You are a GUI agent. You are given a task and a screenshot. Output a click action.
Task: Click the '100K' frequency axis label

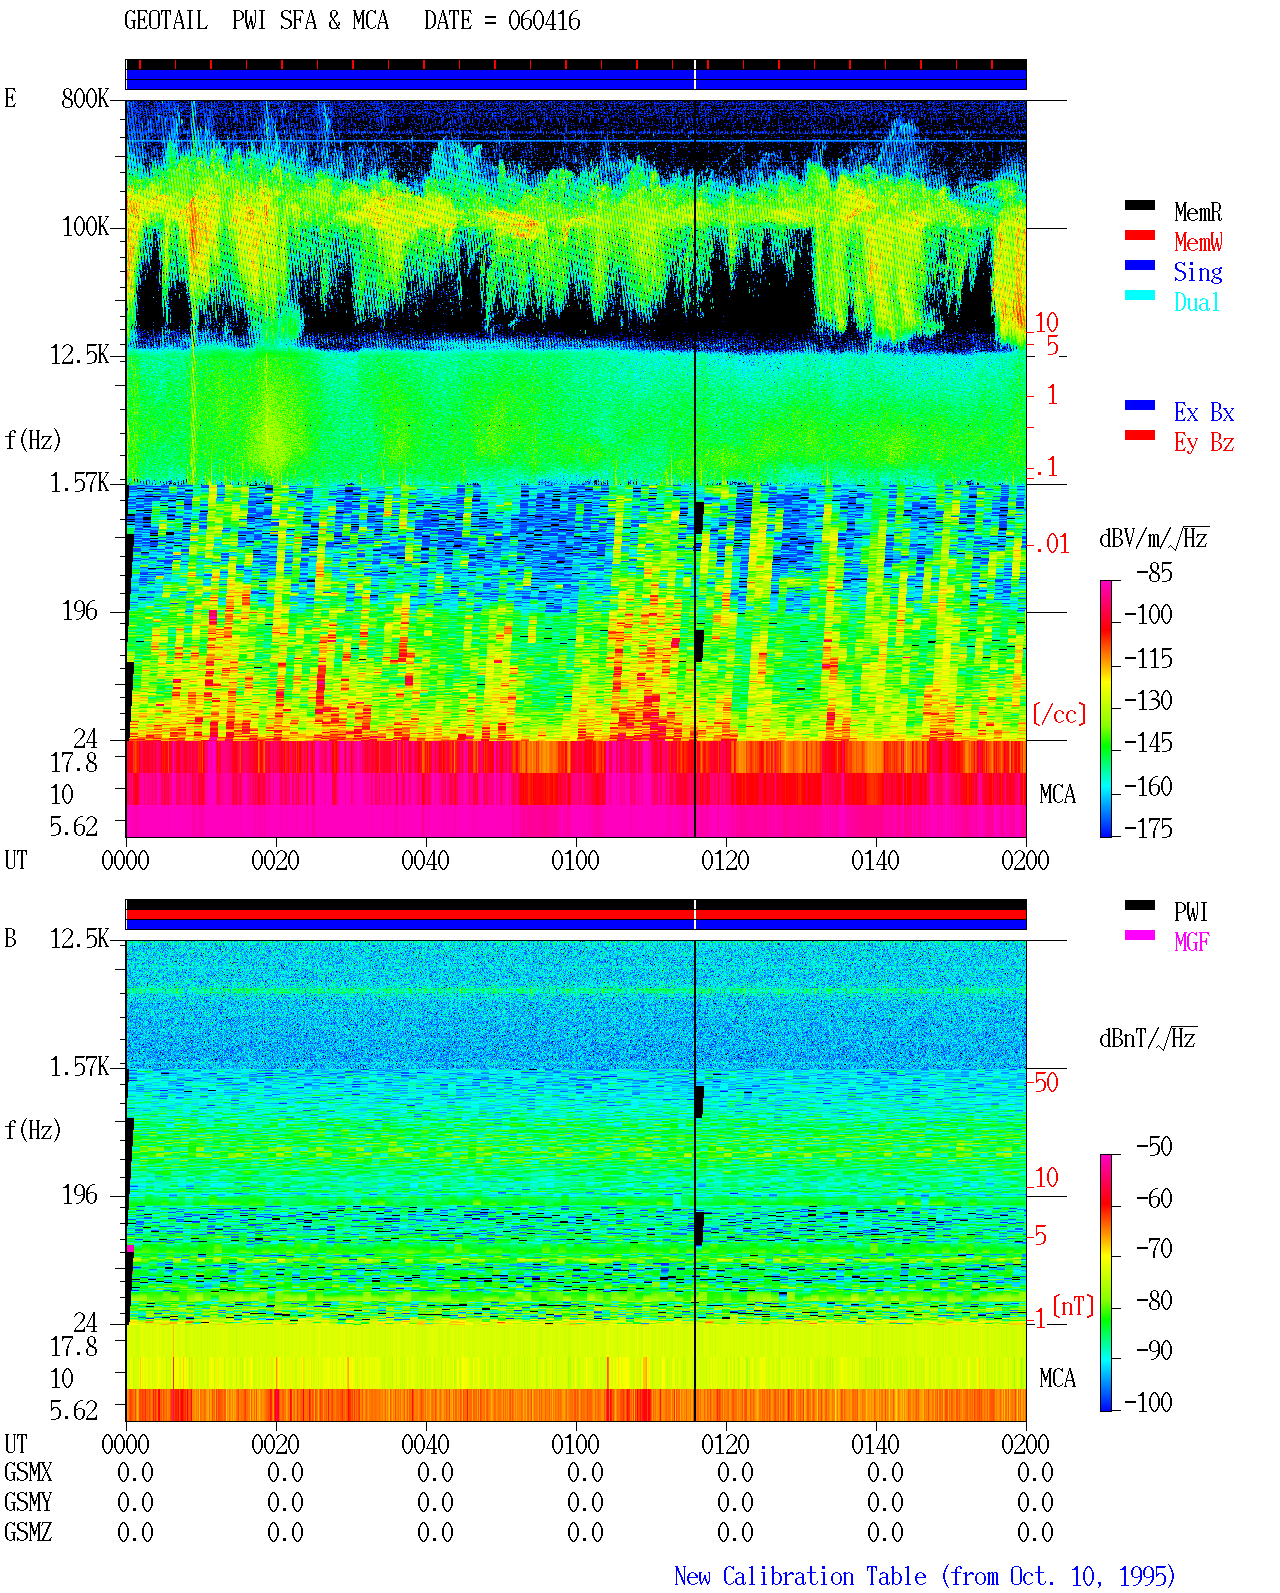[85, 227]
